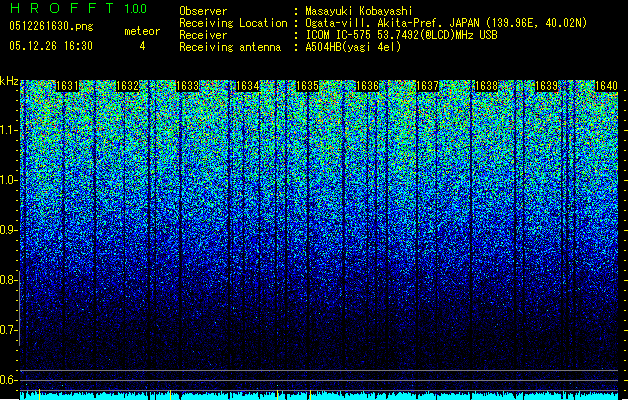629x400 pixels.
Task: Click the 1632 time marker
Action: [x=128, y=86]
